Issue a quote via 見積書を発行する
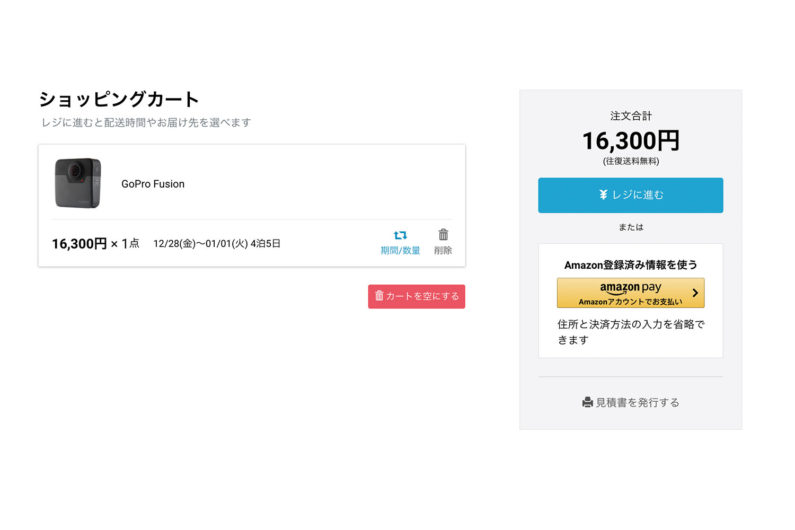This screenshot has height=530, width=795. pyautogui.click(x=630, y=402)
